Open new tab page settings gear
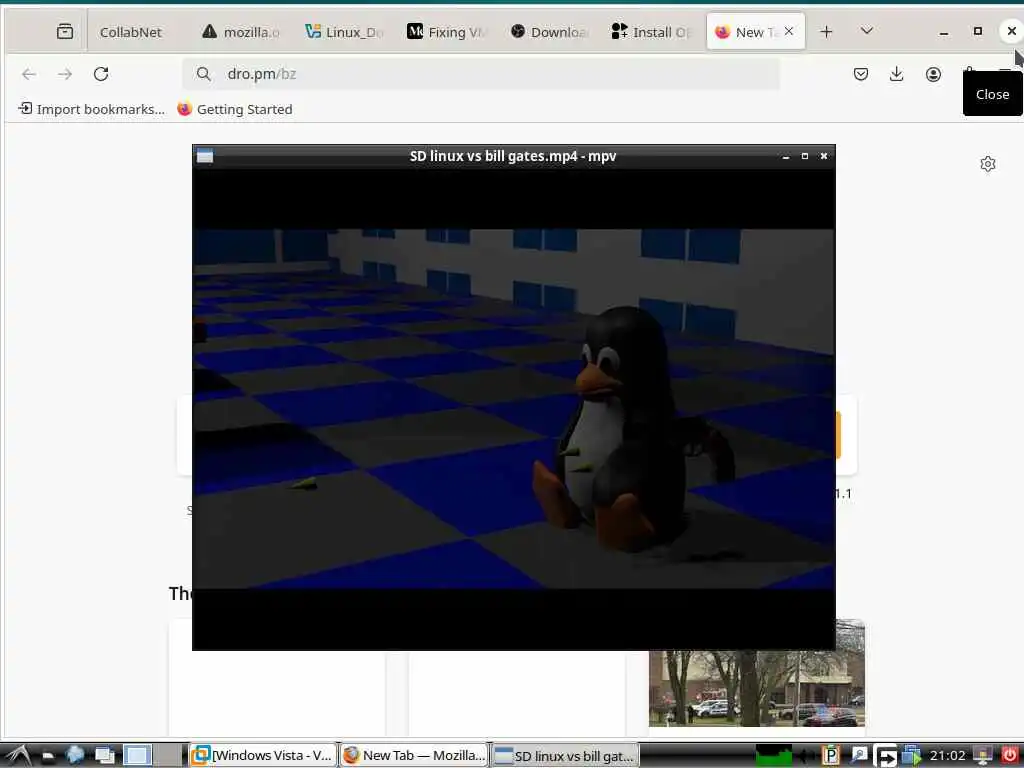 (x=987, y=164)
